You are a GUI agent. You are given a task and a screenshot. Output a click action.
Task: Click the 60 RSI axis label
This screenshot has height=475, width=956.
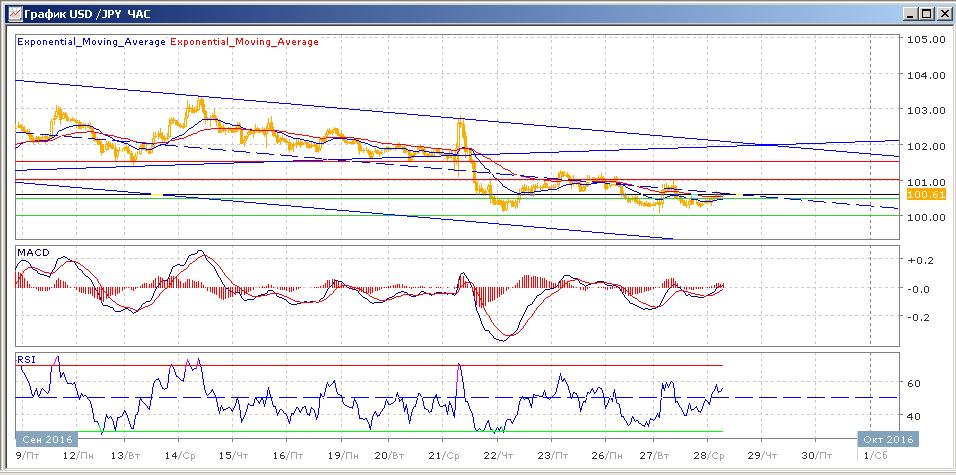tap(914, 384)
